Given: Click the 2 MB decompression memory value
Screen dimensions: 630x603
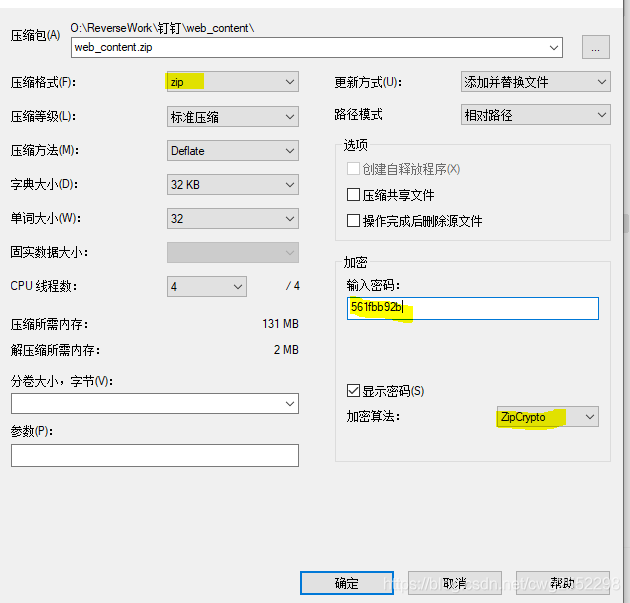Looking at the screenshot, I should pos(286,350).
